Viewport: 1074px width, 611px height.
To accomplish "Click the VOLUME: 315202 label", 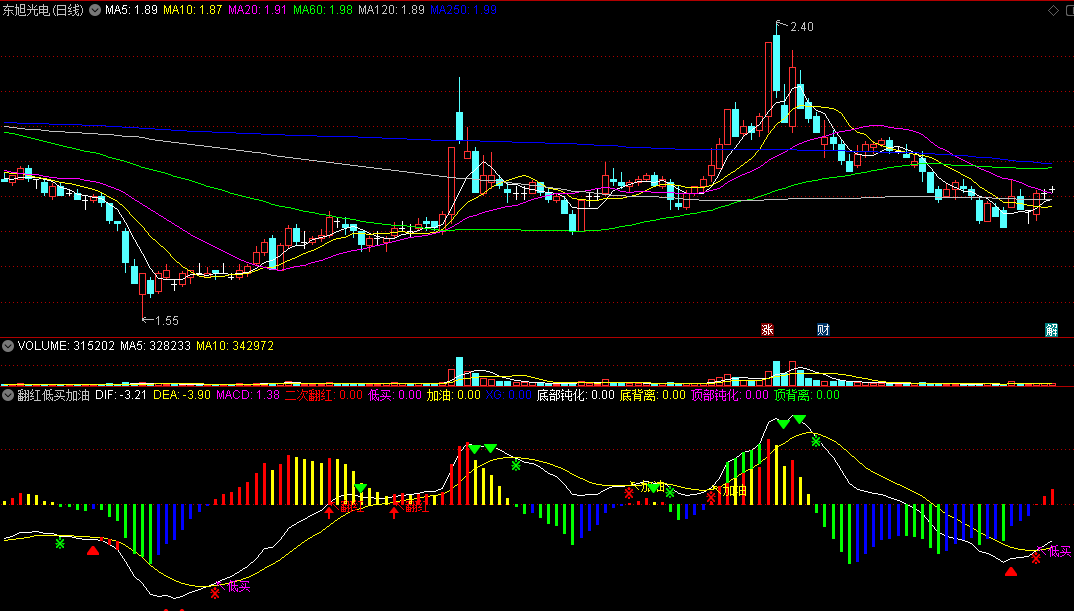I will click(66, 346).
